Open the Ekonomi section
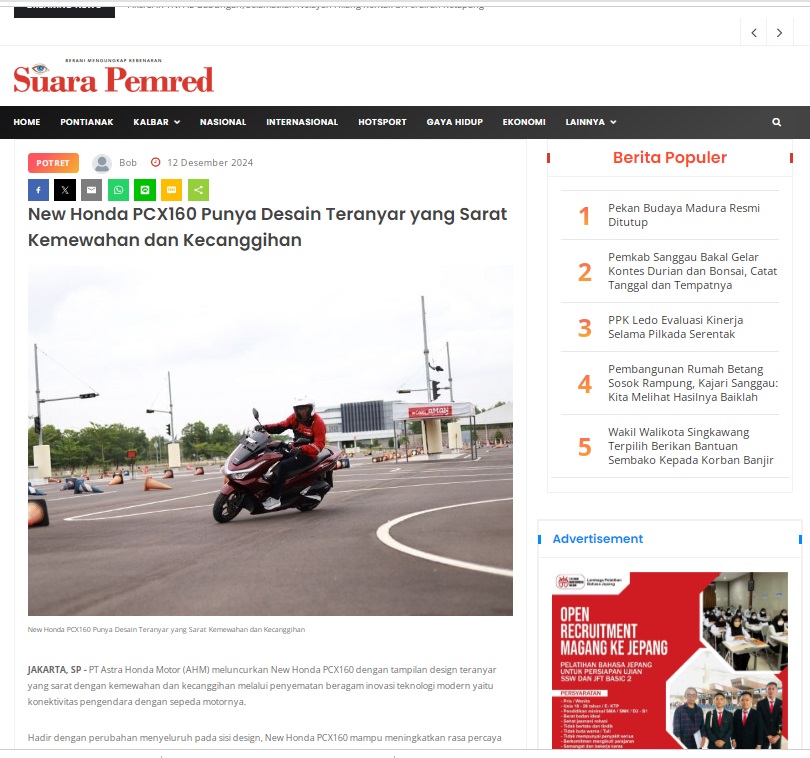The image size is (810, 758). tap(524, 122)
